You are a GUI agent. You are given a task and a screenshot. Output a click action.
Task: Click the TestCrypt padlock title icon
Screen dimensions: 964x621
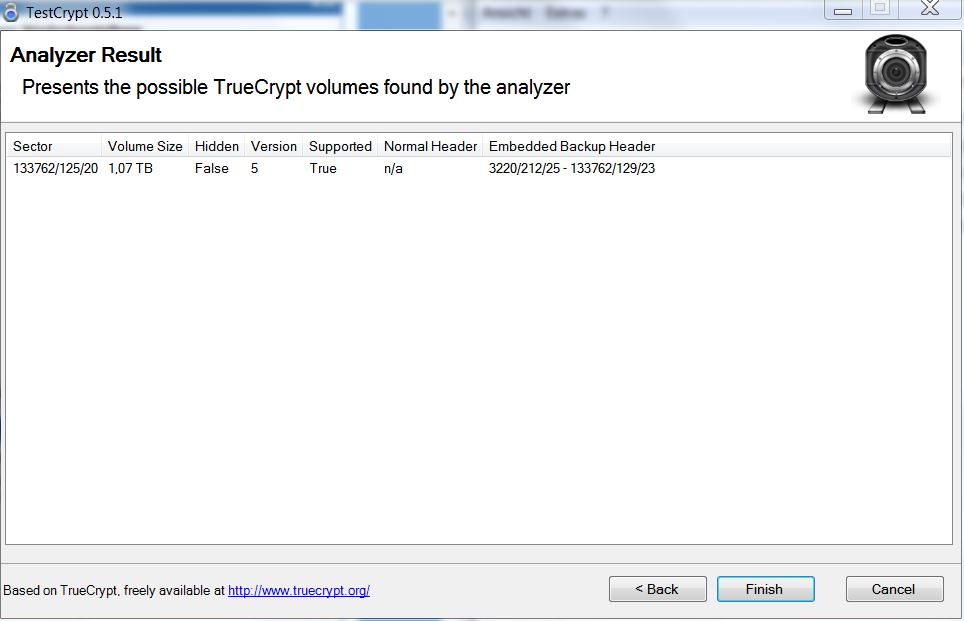pyautogui.click(x=10, y=12)
